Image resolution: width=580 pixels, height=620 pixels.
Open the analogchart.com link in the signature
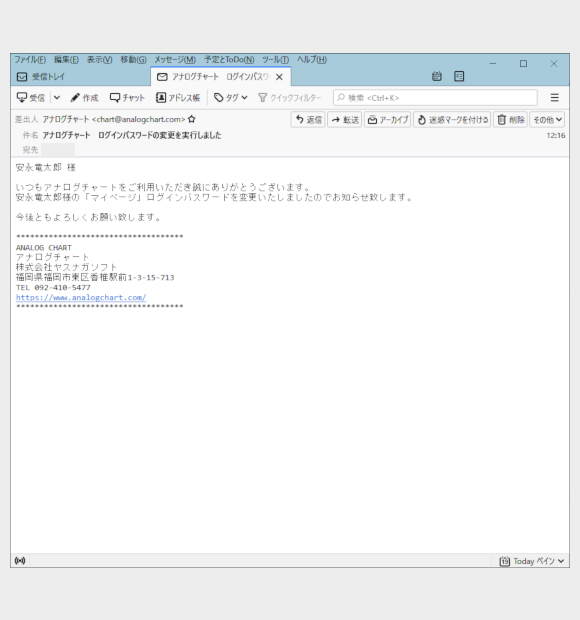(x=81, y=297)
